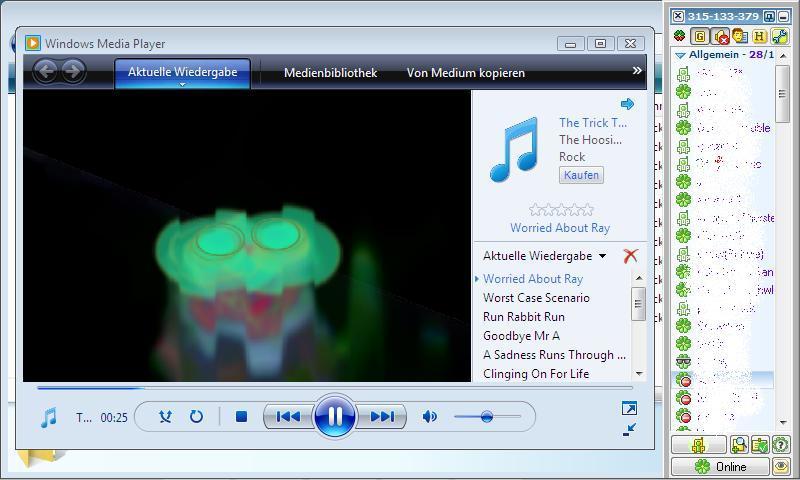This screenshot has height=480, width=800.
Task: Click the Worried About Ray title under stars
Action: 560,228
